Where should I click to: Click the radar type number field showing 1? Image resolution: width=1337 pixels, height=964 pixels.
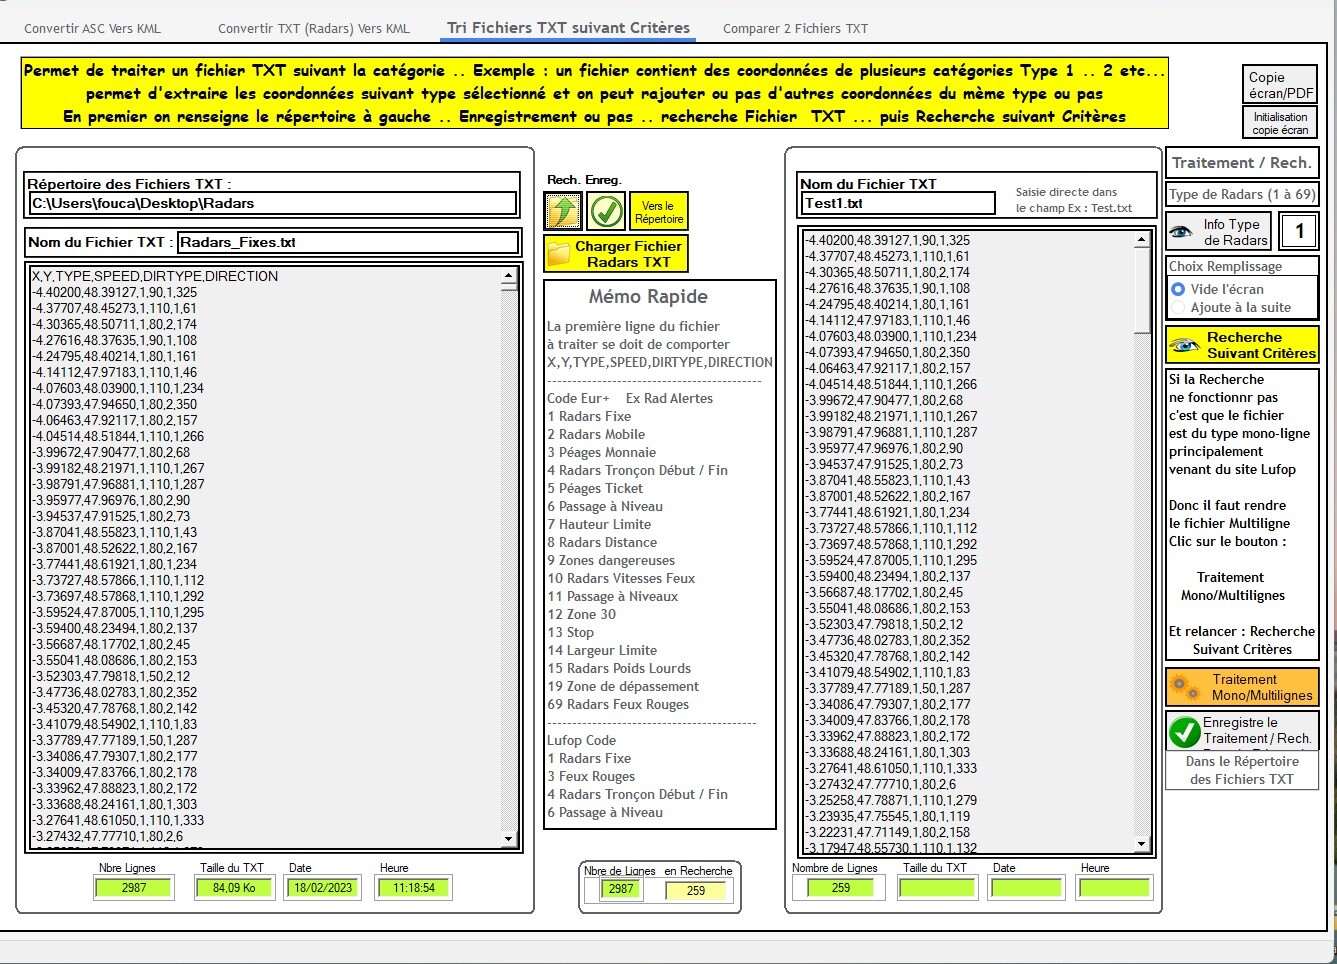[x=1299, y=232]
